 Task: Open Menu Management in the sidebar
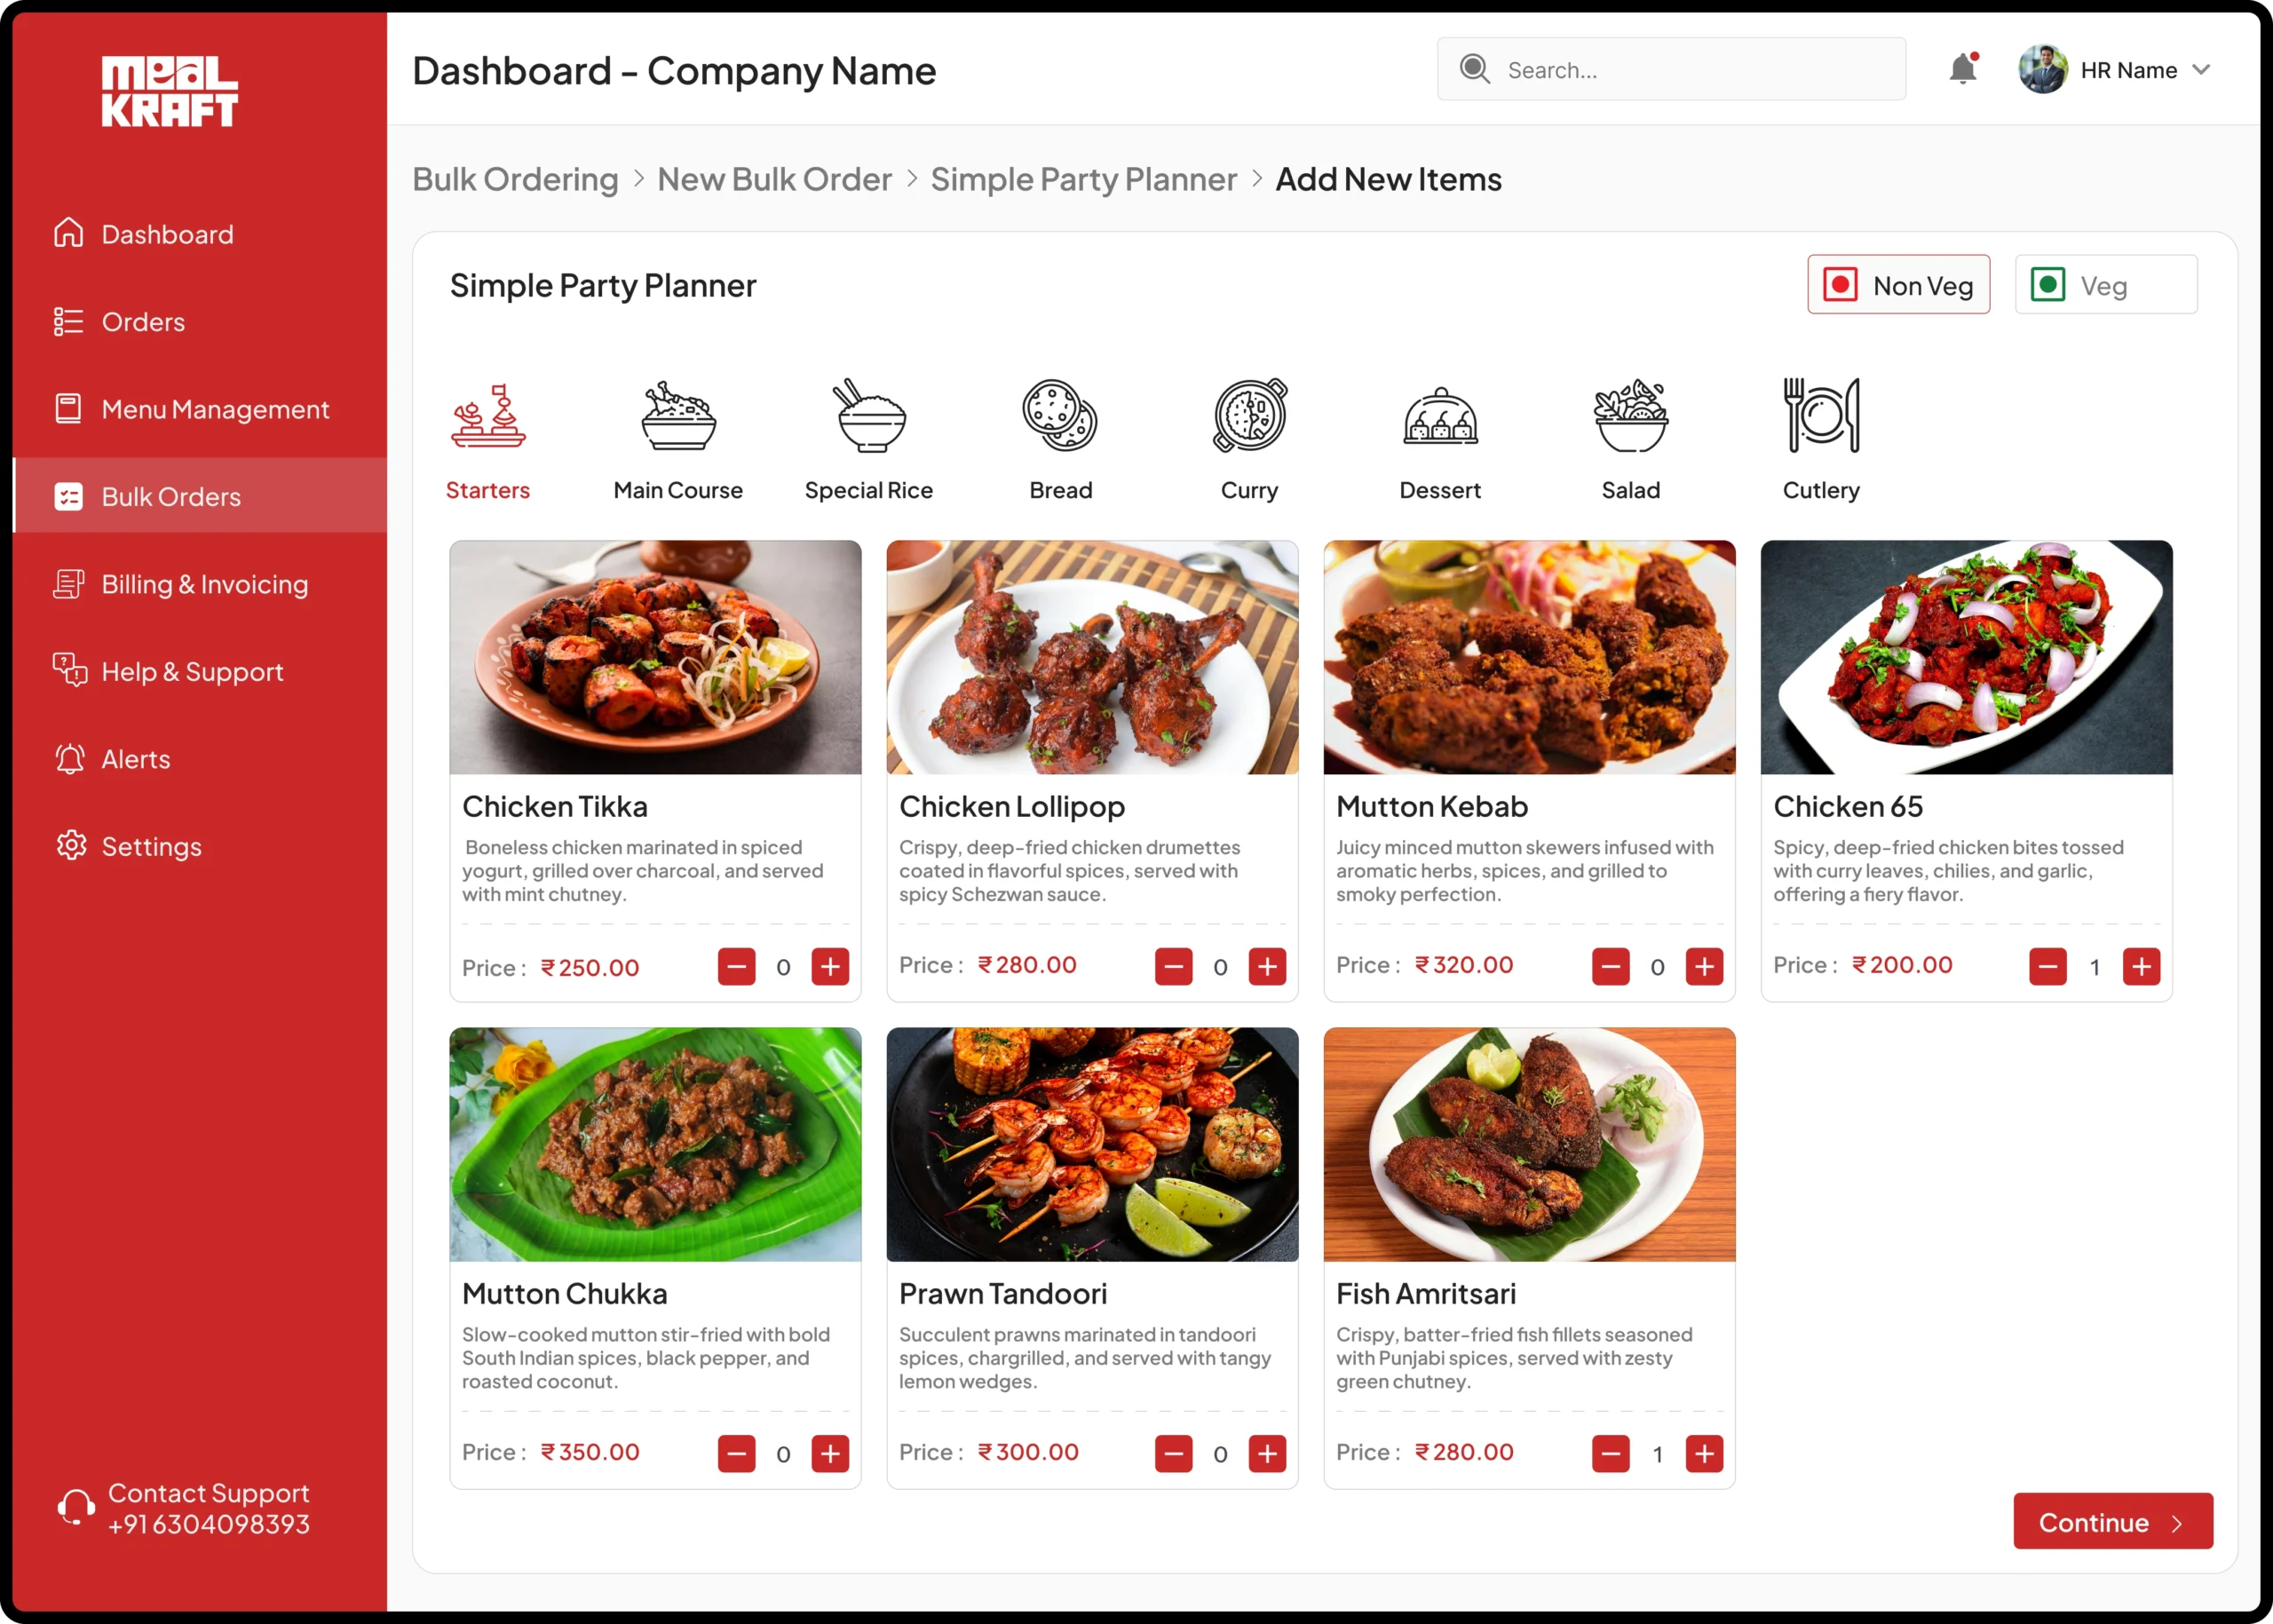click(x=200, y=409)
